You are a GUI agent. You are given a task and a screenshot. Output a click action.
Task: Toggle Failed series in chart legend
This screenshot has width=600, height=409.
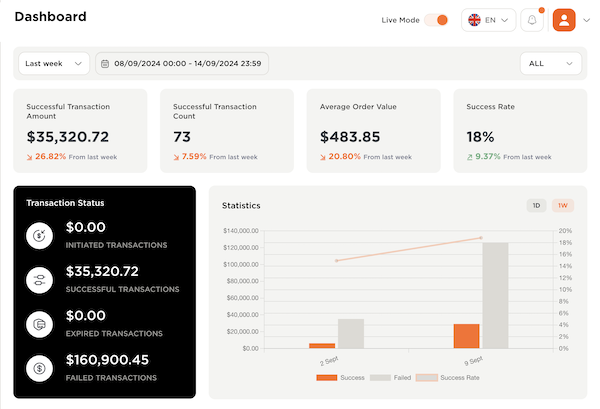[391, 378]
